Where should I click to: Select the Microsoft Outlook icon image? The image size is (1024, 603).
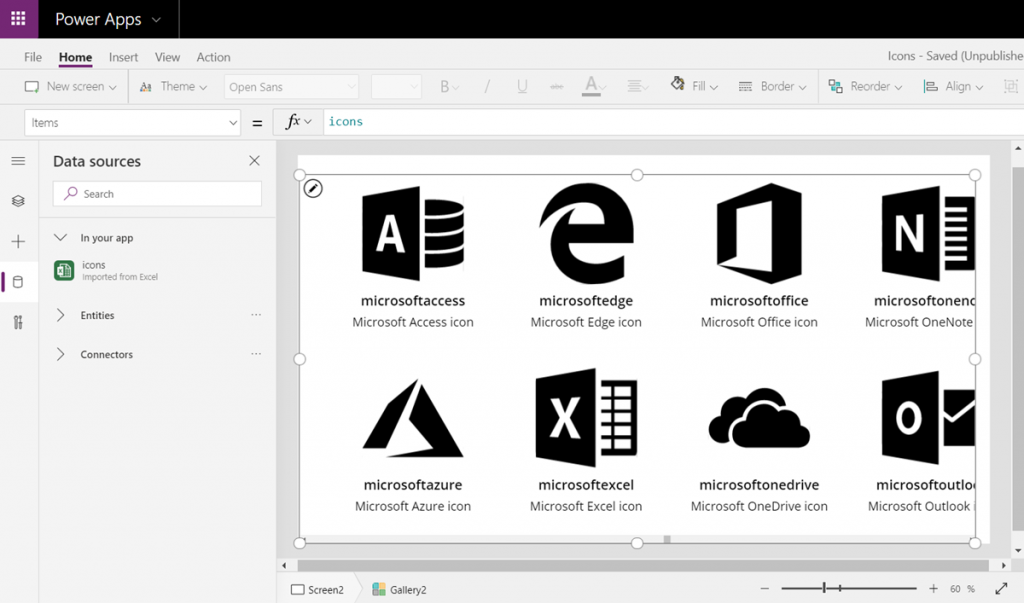pyautogui.click(x=928, y=418)
